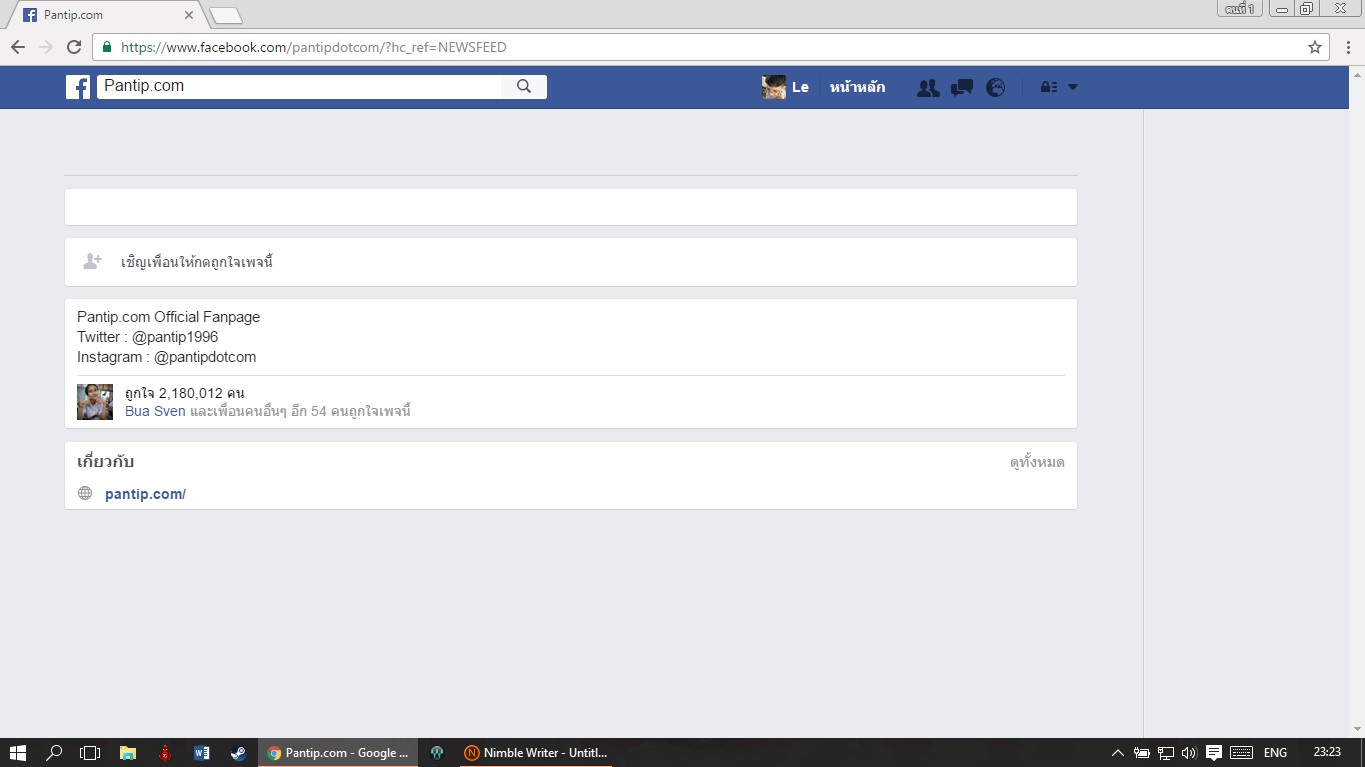
Task: Open the friend requests icon
Action: [928, 88]
